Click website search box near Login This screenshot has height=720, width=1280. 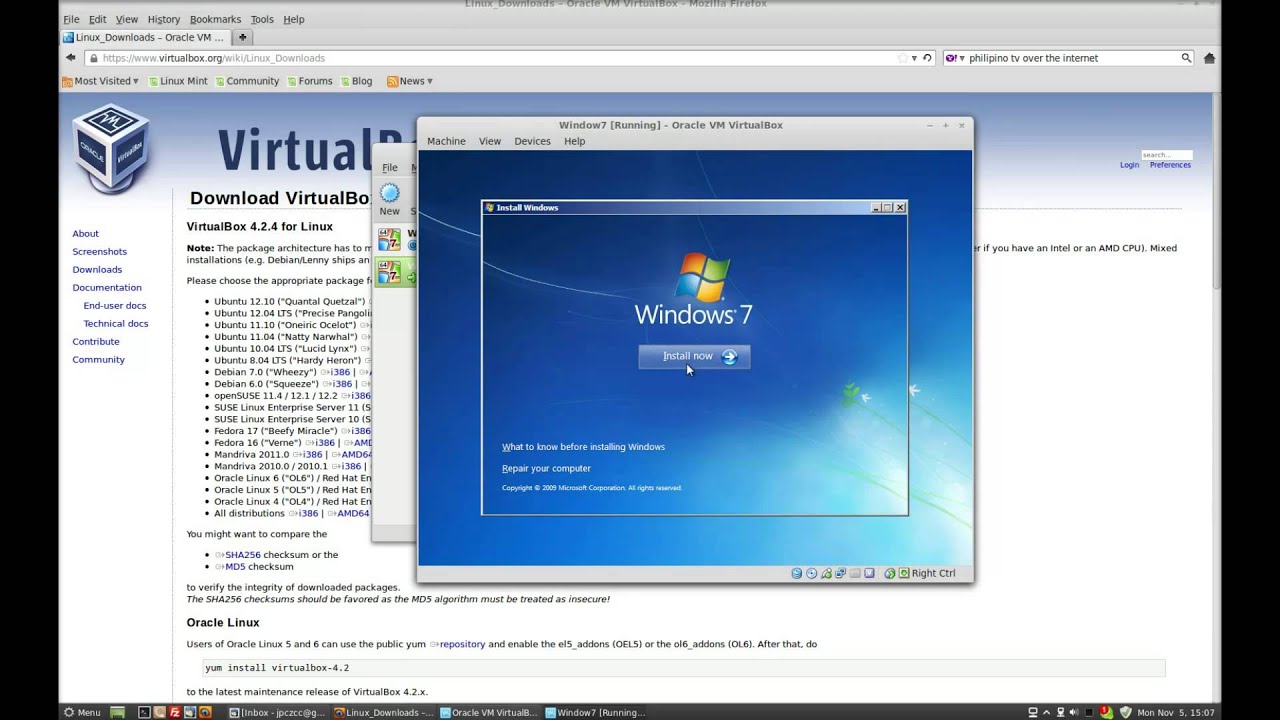pyautogui.click(x=1167, y=155)
